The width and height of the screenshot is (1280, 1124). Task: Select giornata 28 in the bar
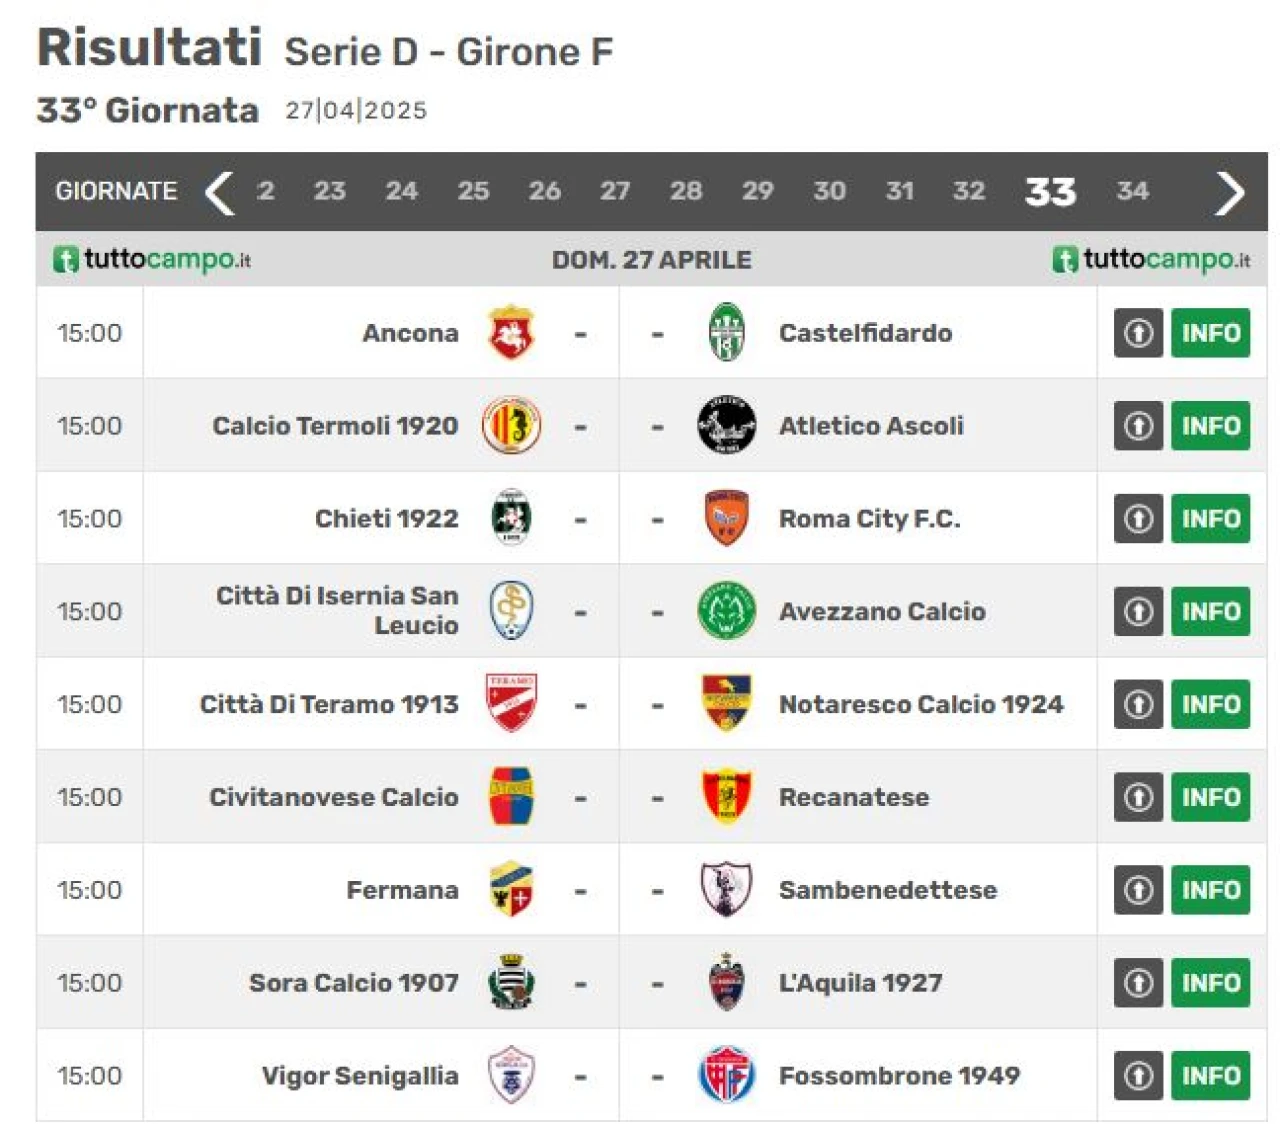[x=686, y=191]
